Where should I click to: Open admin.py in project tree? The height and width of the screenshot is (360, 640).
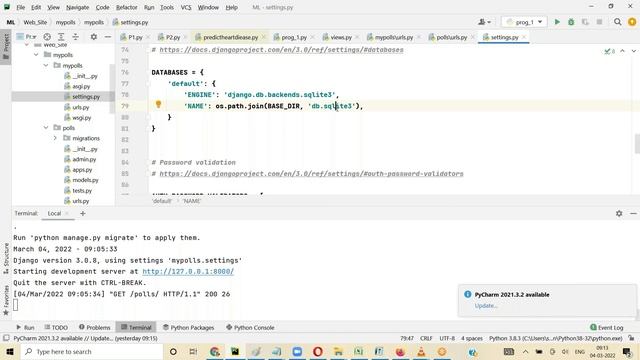(84, 159)
